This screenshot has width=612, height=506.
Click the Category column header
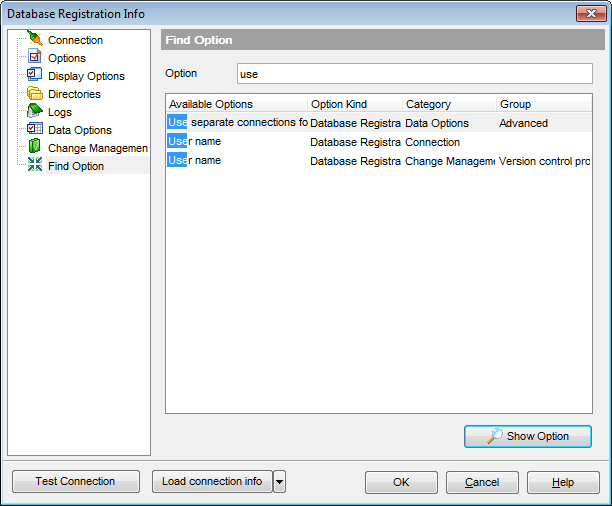448,104
